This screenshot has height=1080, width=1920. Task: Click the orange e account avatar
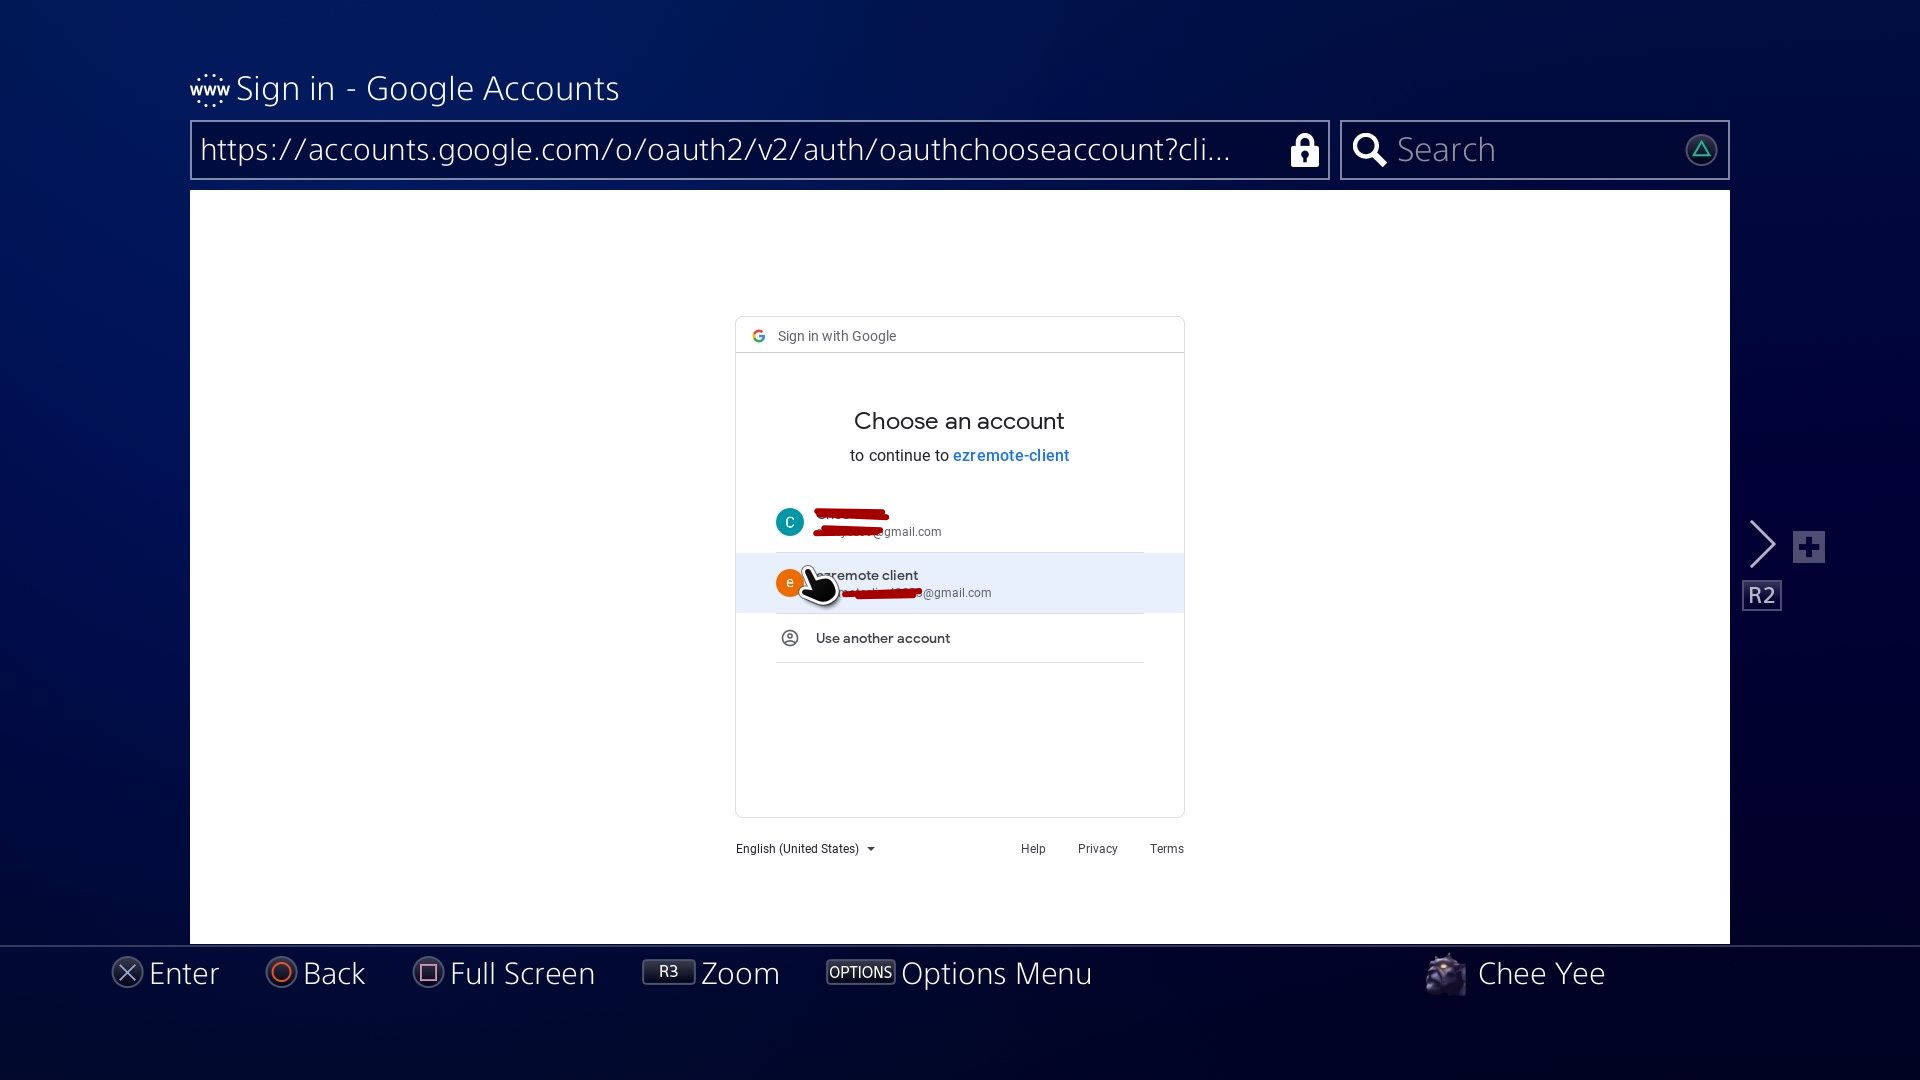(x=789, y=583)
